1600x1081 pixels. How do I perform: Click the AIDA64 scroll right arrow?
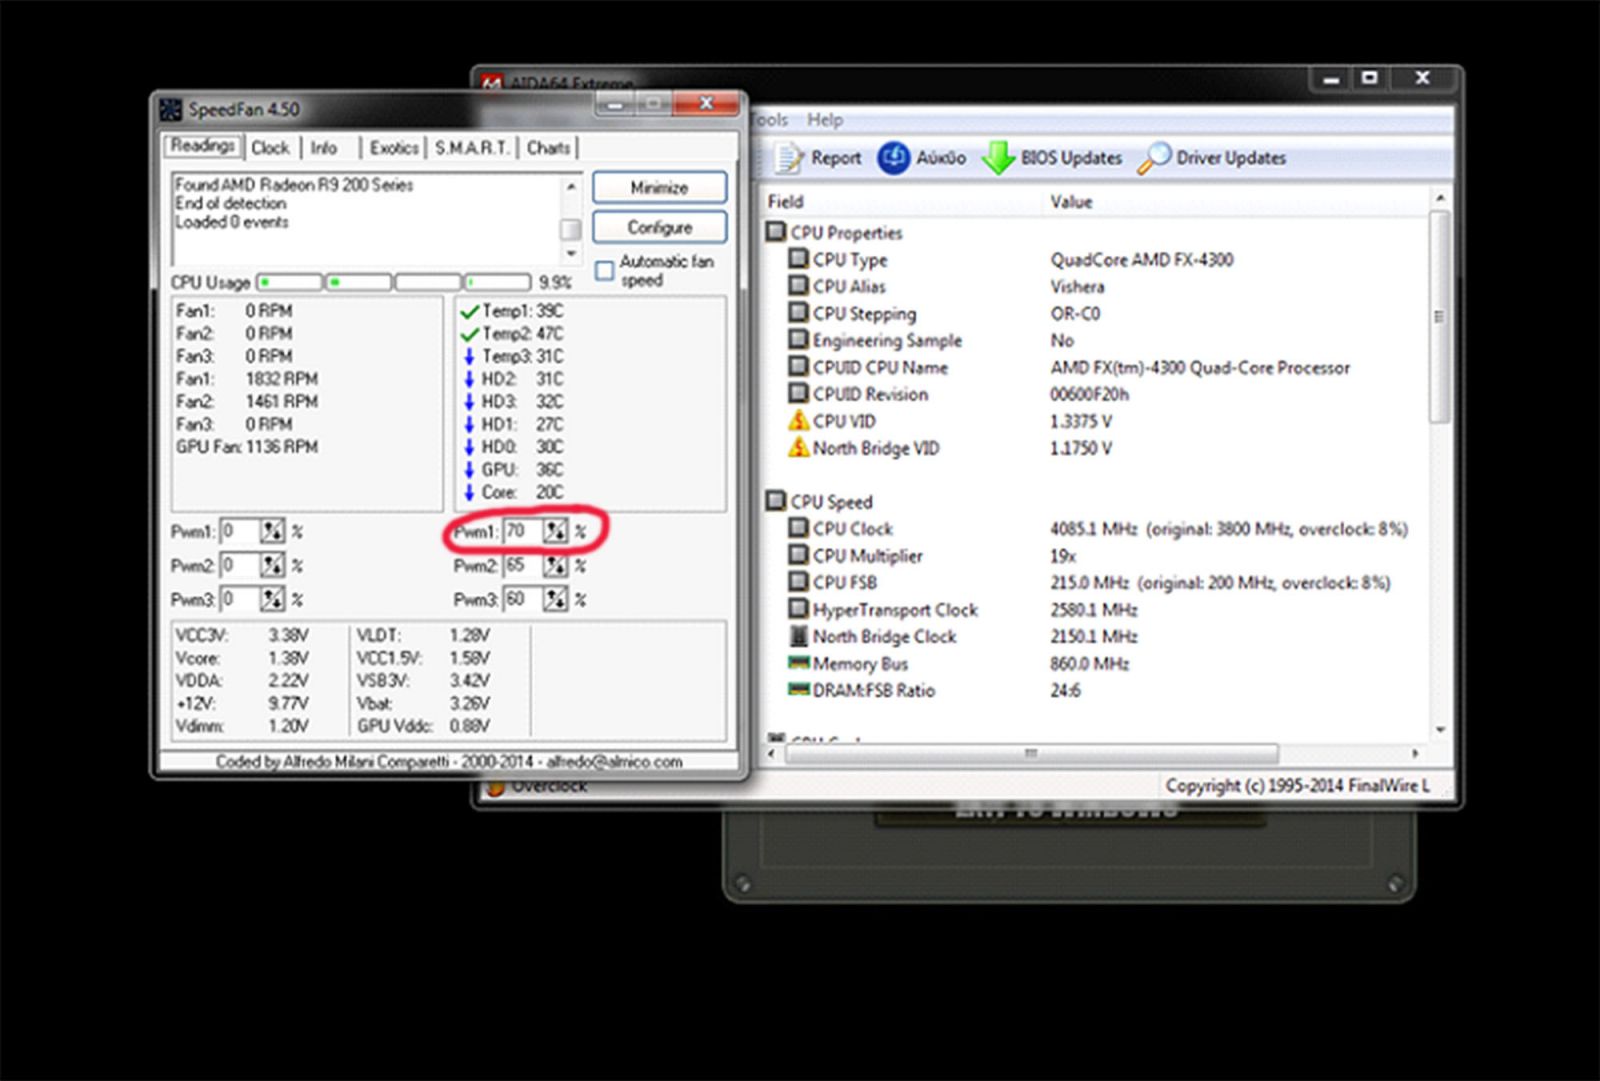click(x=1414, y=753)
